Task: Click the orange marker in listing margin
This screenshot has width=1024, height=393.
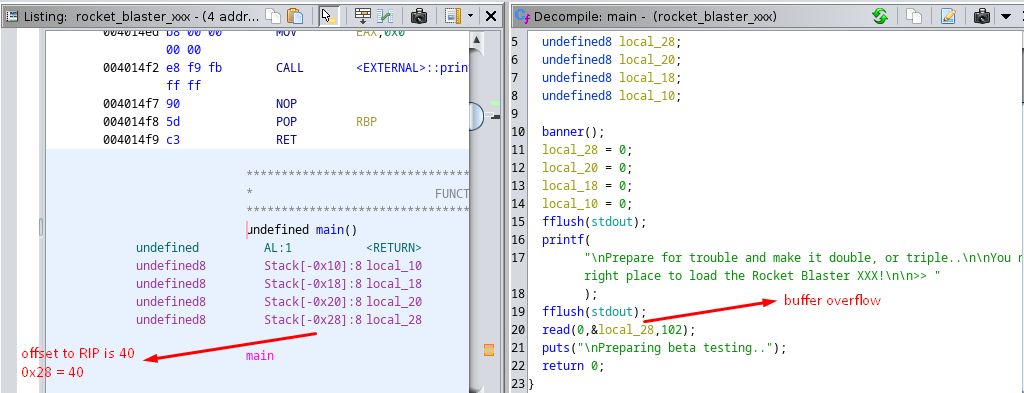Action: 488,350
